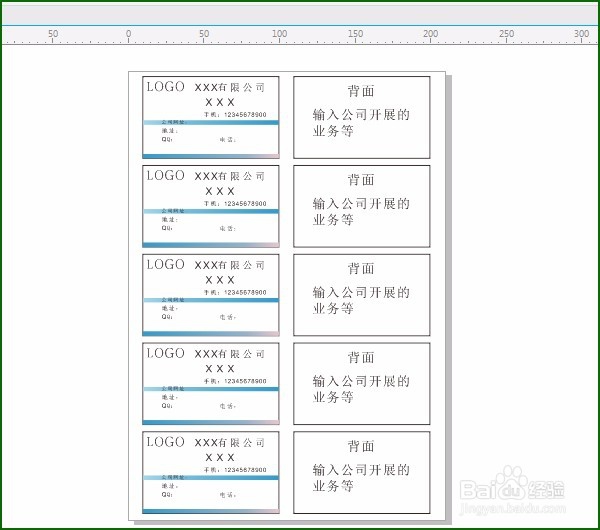Select '输入公司开展的业务等' text in the top back card

(361, 123)
